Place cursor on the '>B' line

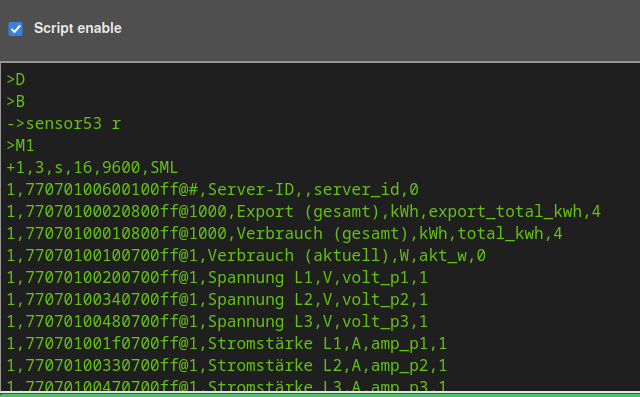(x=16, y=102)
